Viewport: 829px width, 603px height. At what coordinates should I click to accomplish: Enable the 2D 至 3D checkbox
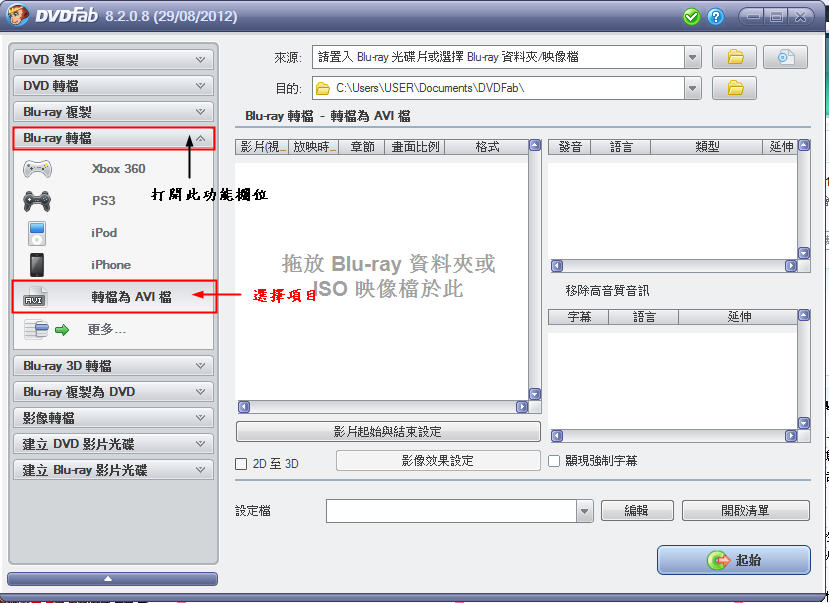[x=241, y=464]
